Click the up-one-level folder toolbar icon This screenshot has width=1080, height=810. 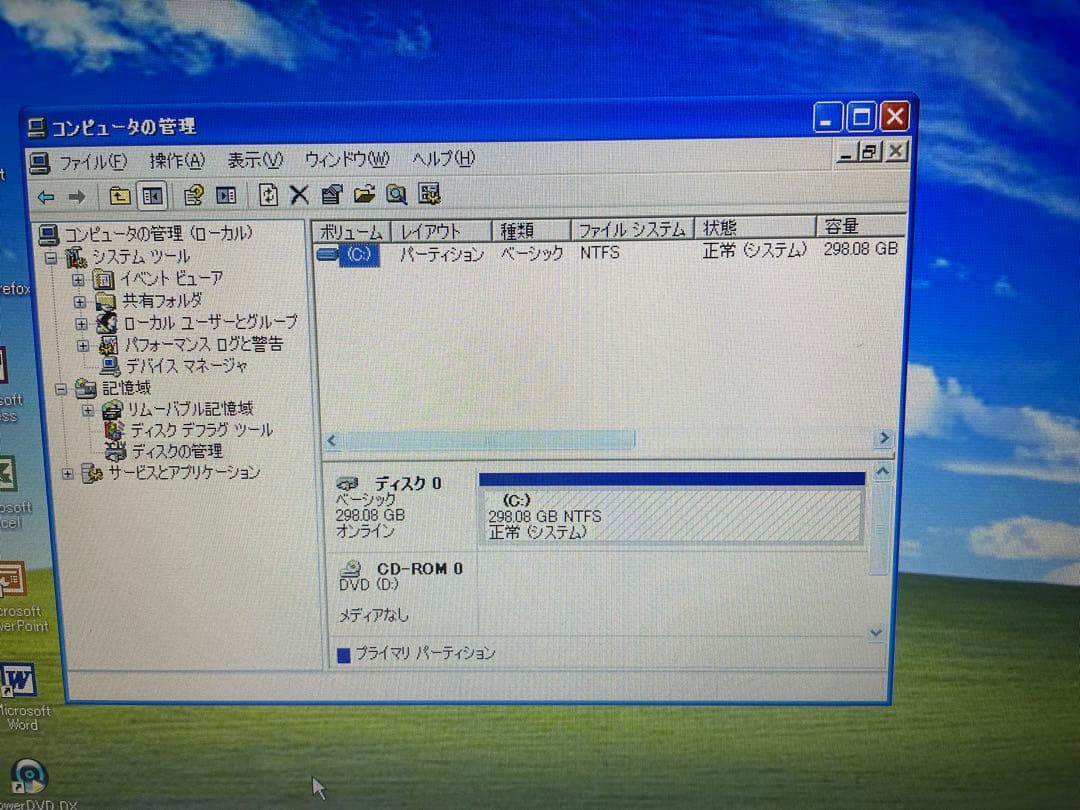[x=118, y=194]
